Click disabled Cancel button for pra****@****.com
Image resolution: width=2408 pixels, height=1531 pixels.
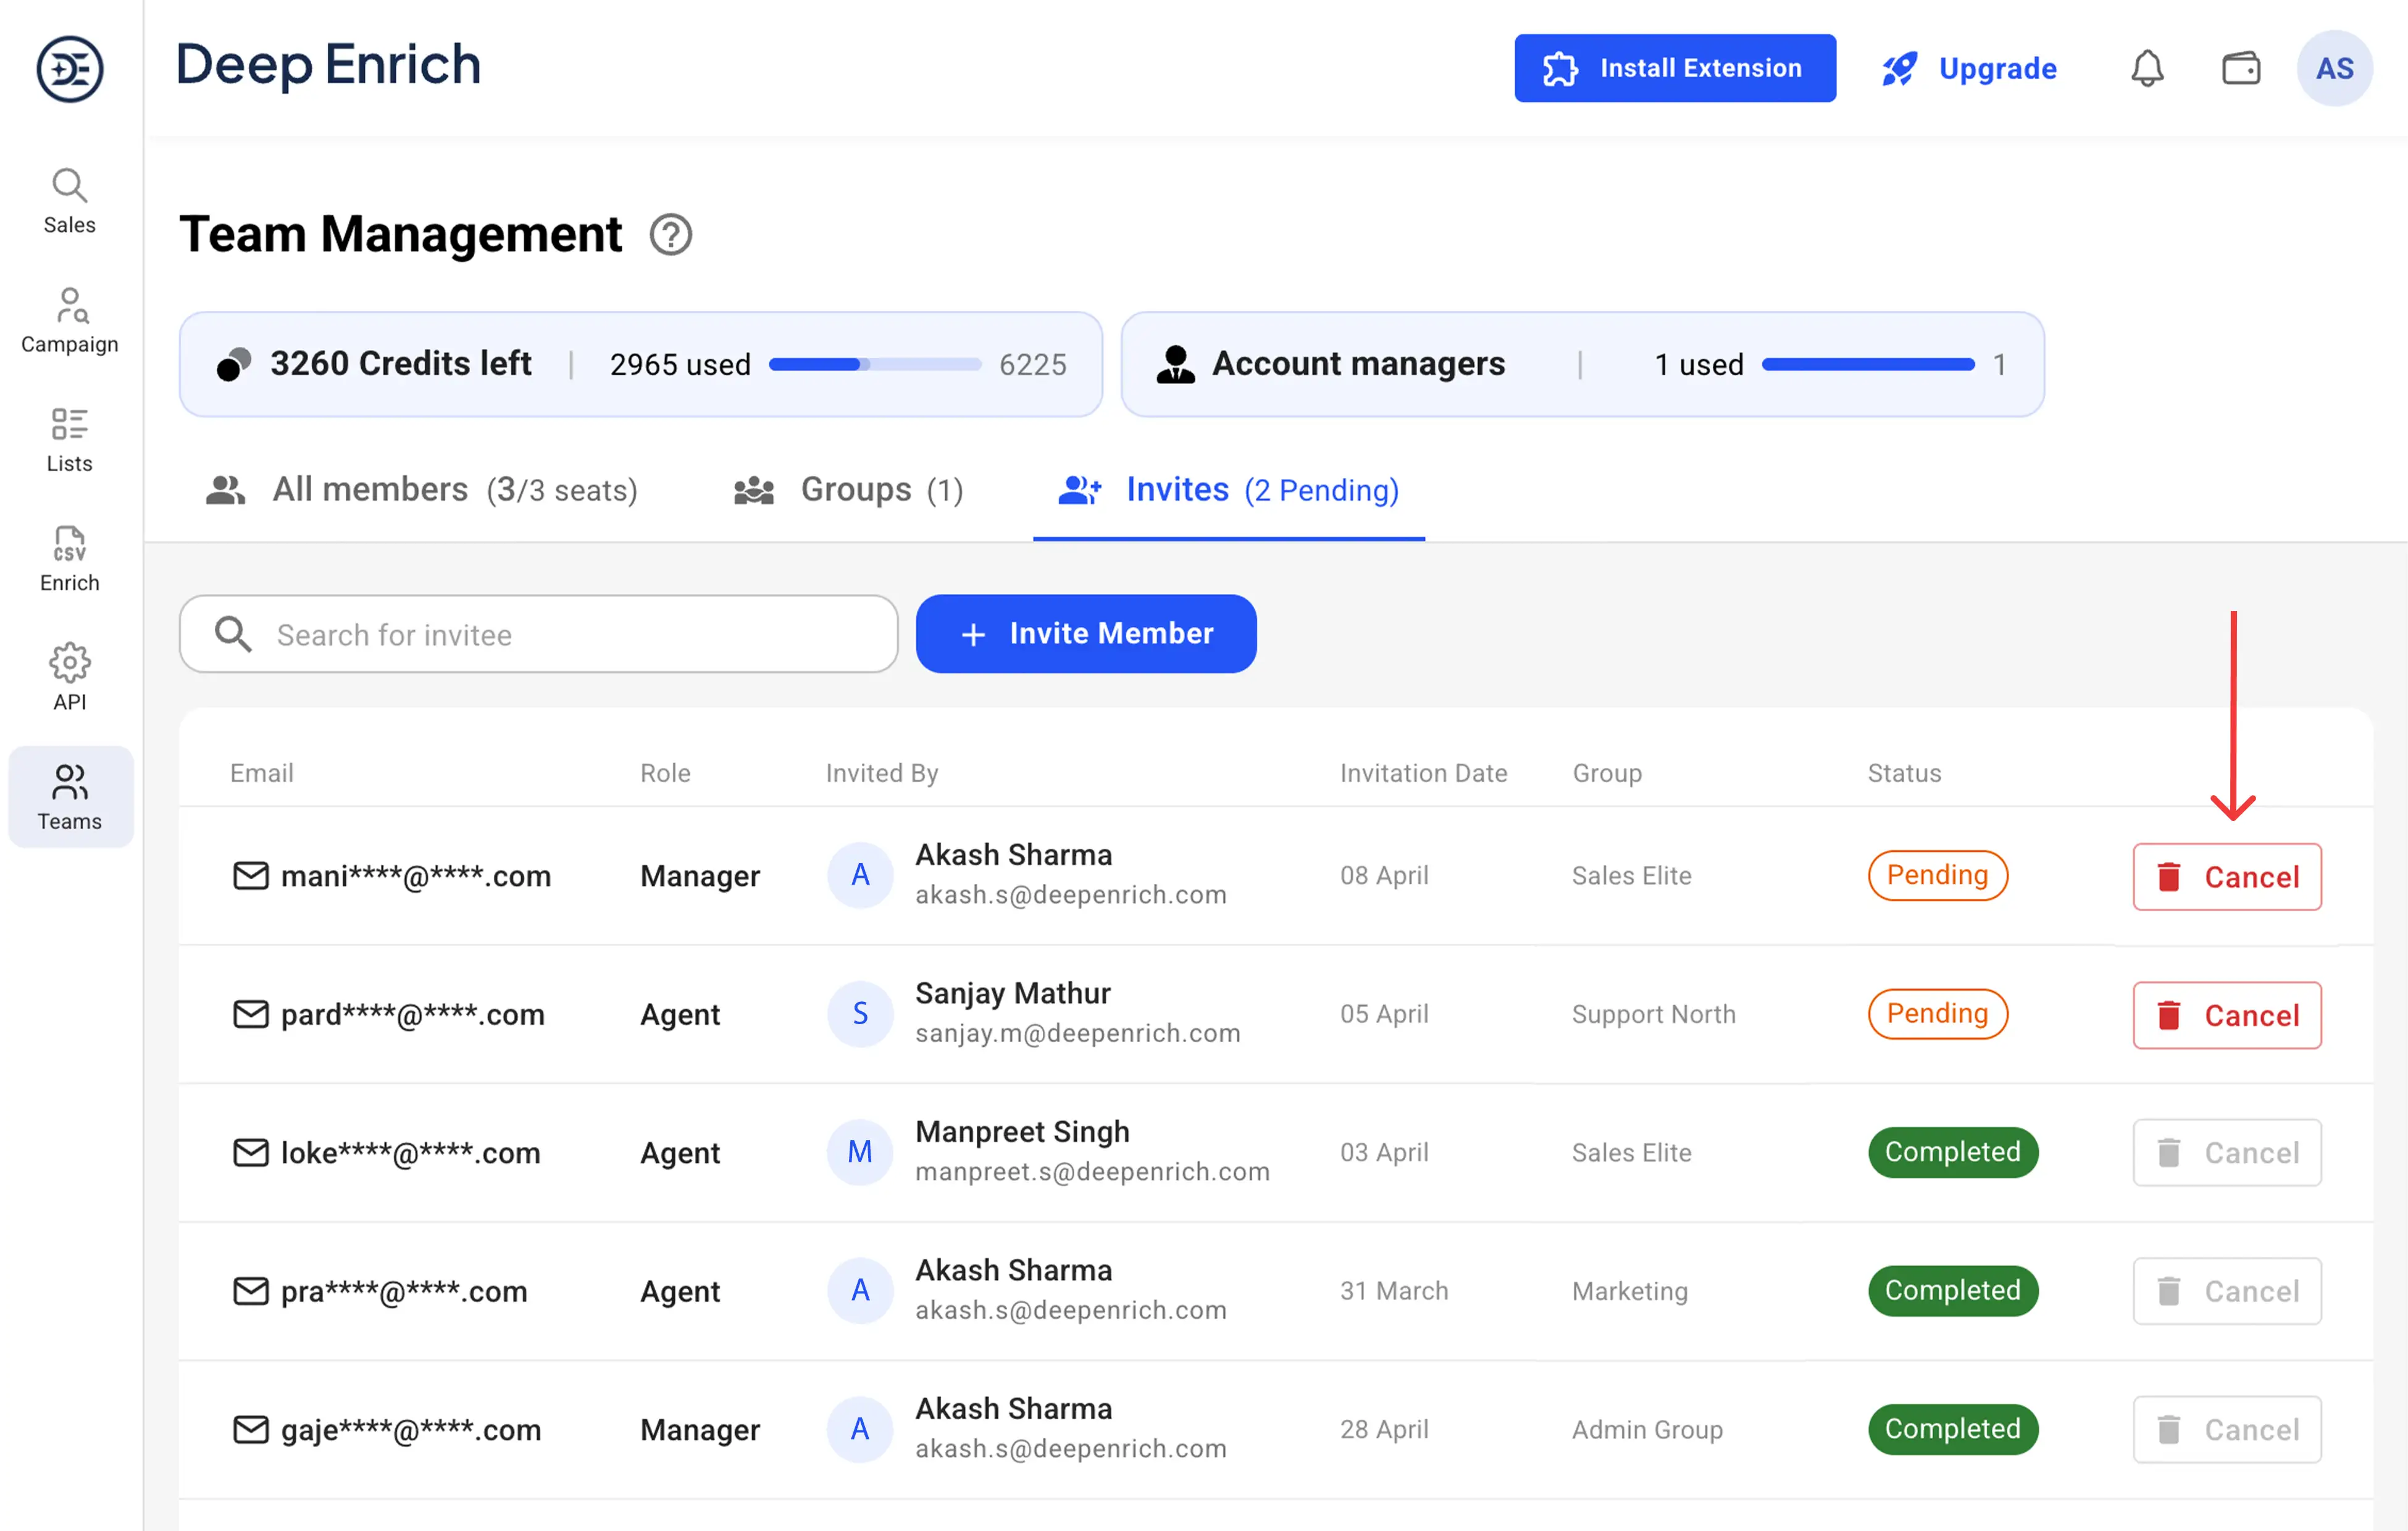click(2227, 1291)
